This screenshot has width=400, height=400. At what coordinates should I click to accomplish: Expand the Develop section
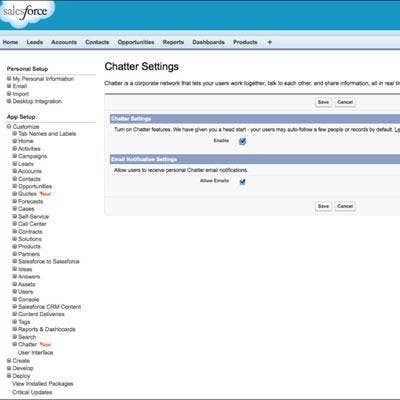click(x=9, y=368)
